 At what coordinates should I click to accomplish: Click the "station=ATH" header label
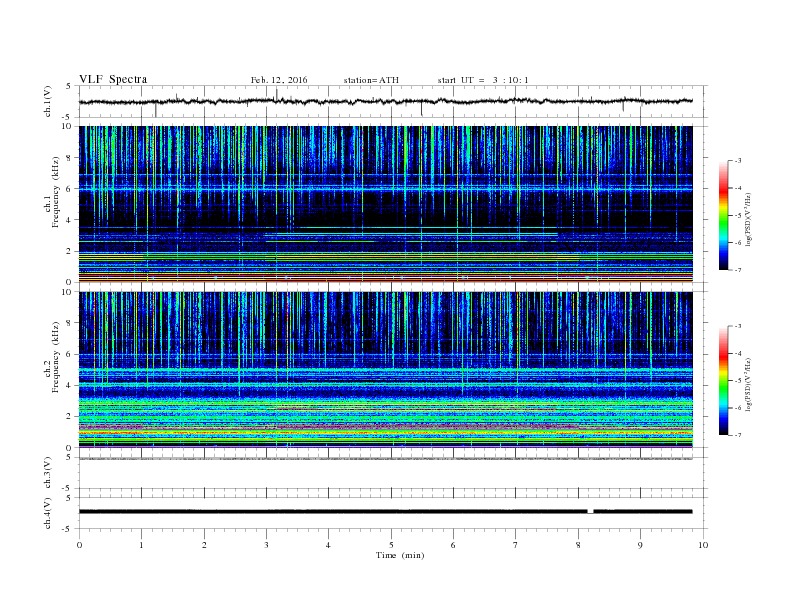(x=371, y=80)
